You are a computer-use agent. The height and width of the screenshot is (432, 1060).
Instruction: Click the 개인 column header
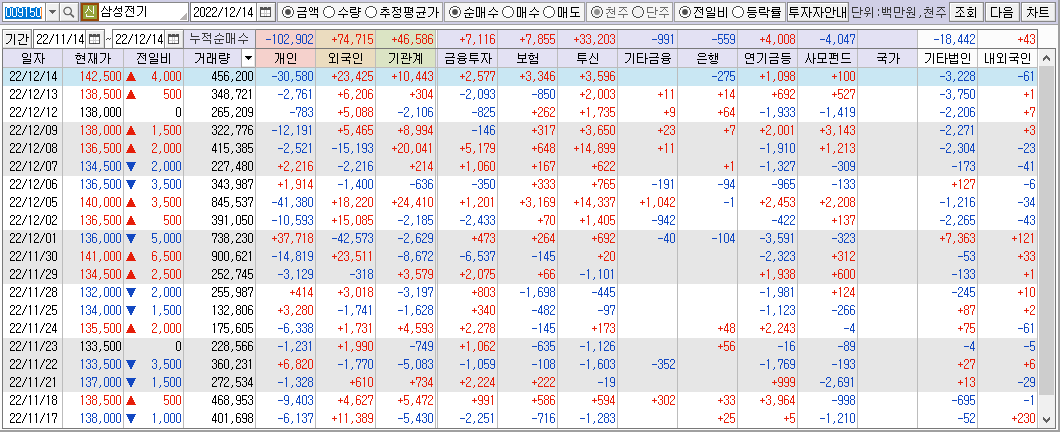(286, 59)
